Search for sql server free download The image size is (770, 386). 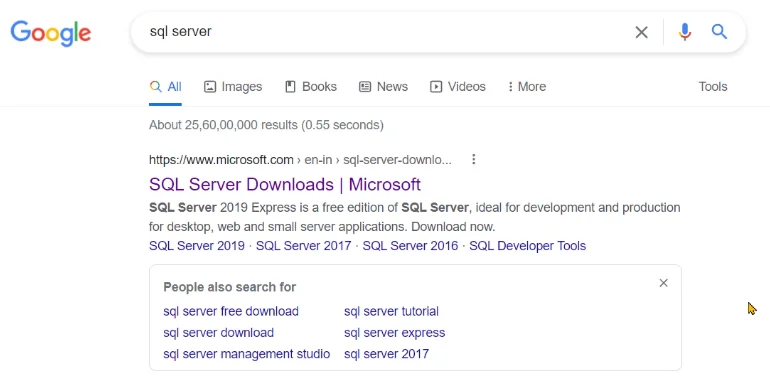click(231, 311)
